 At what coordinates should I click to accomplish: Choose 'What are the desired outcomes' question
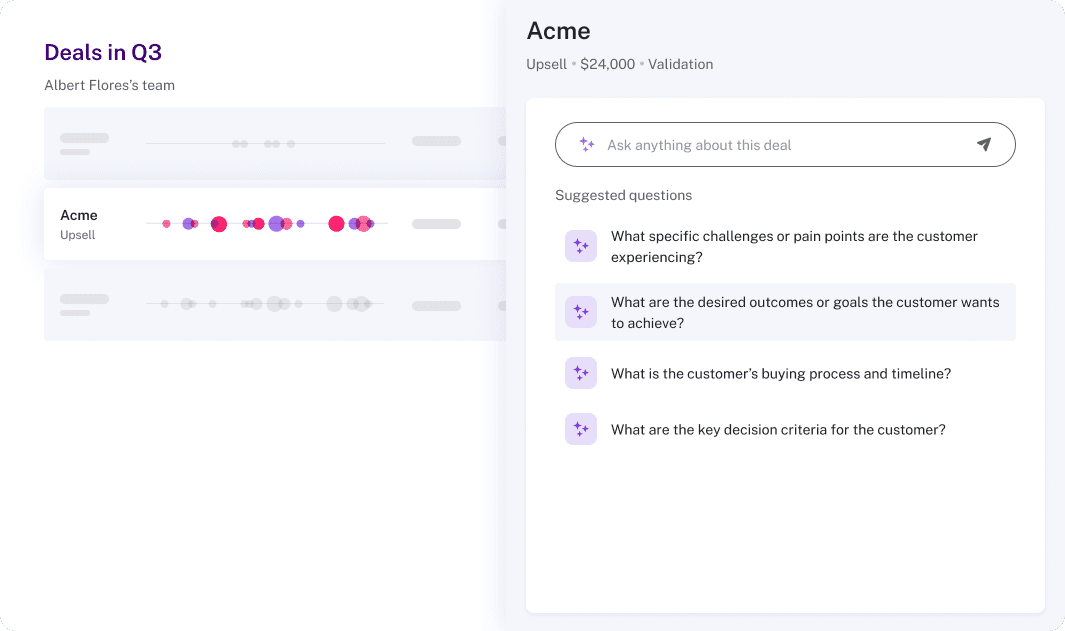pyautogui.click(x=804, y=312)
